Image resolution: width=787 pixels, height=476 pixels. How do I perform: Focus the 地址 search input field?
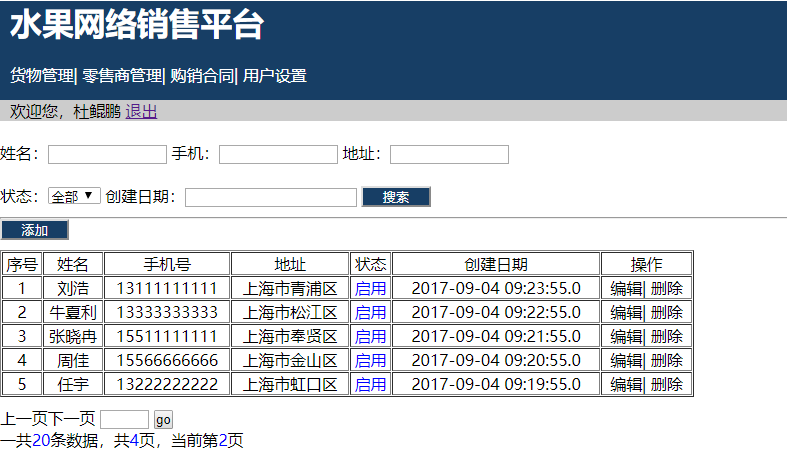449,154
